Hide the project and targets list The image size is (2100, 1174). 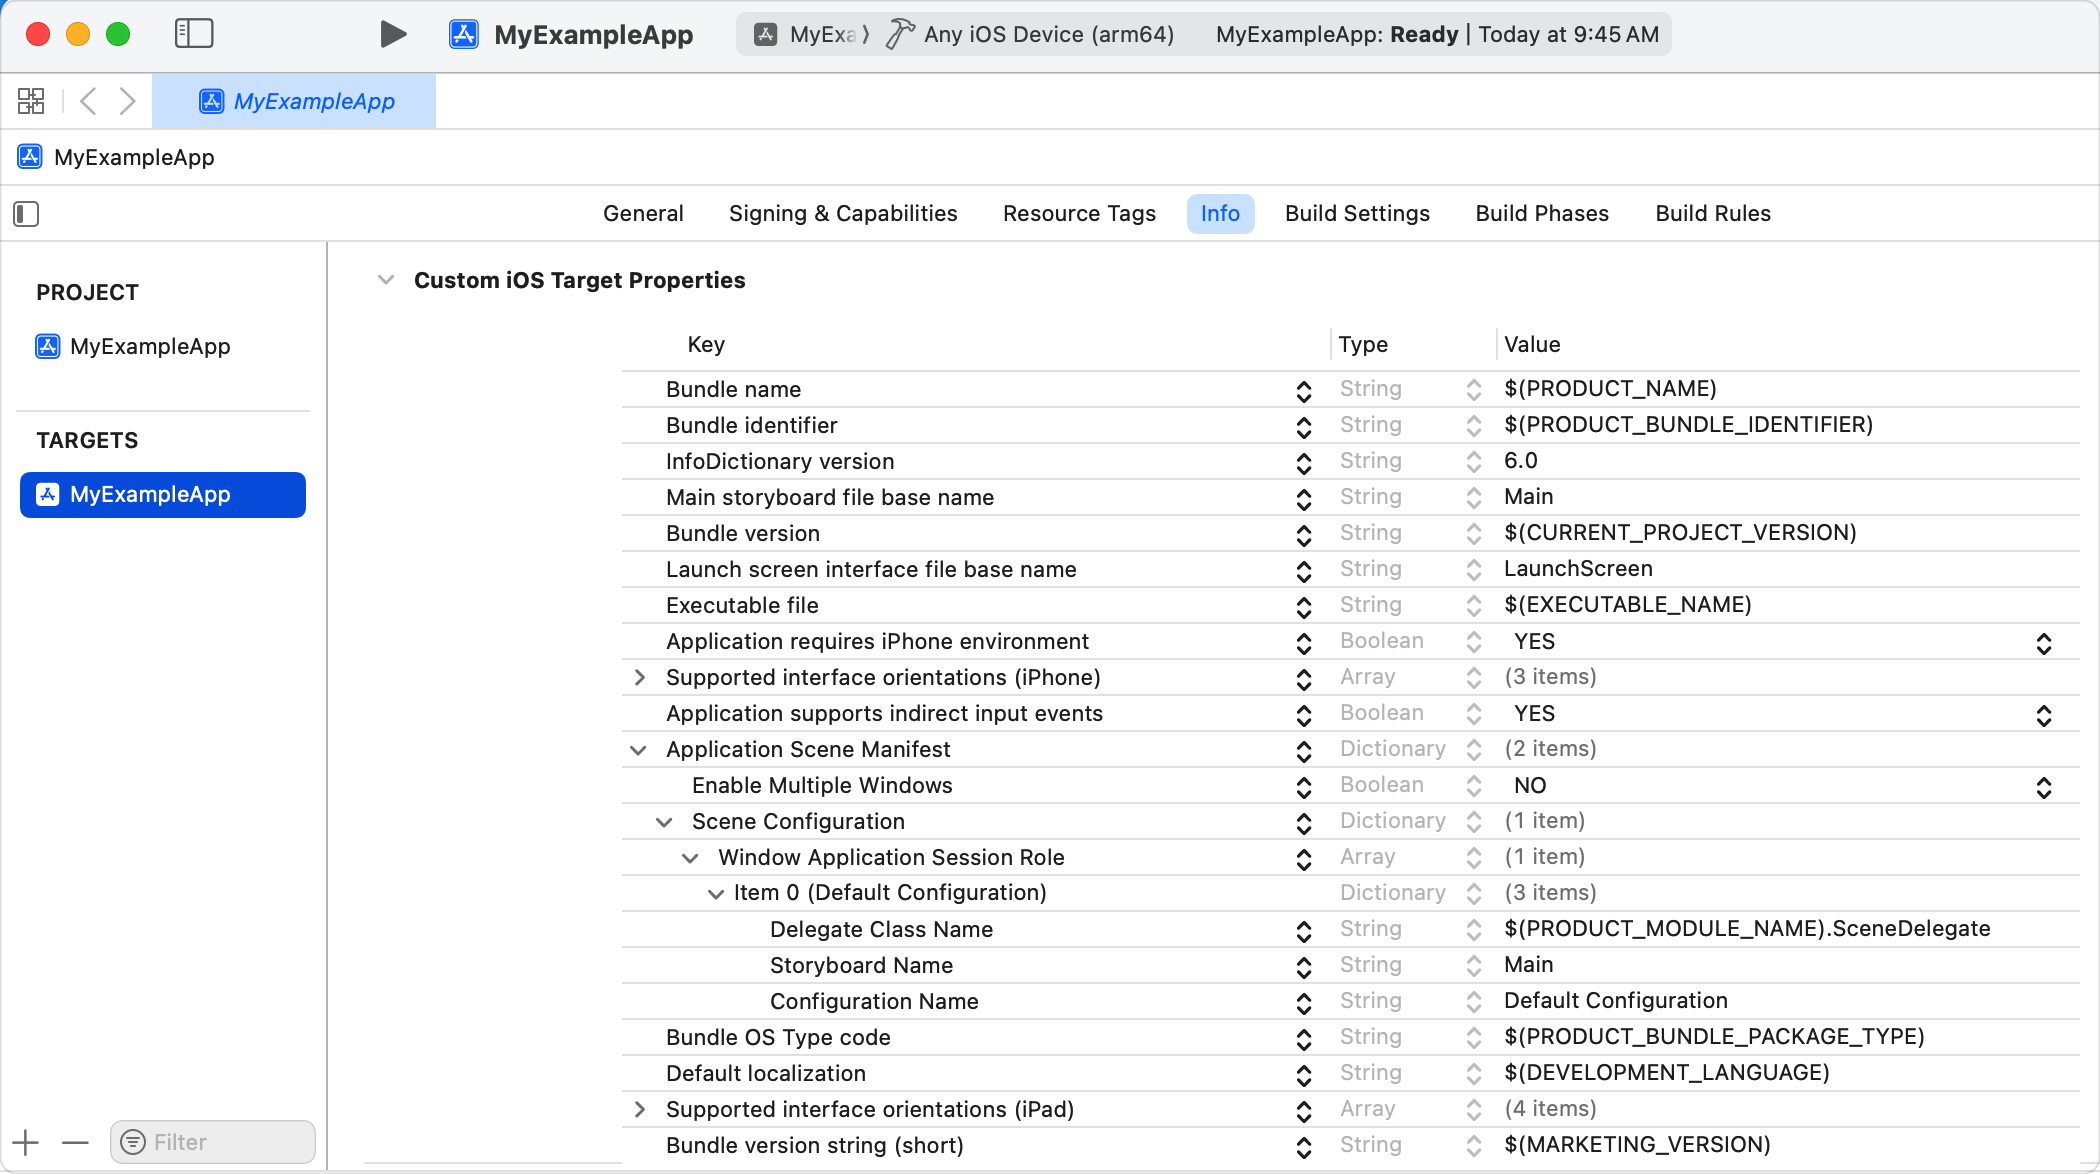point(26,214)
